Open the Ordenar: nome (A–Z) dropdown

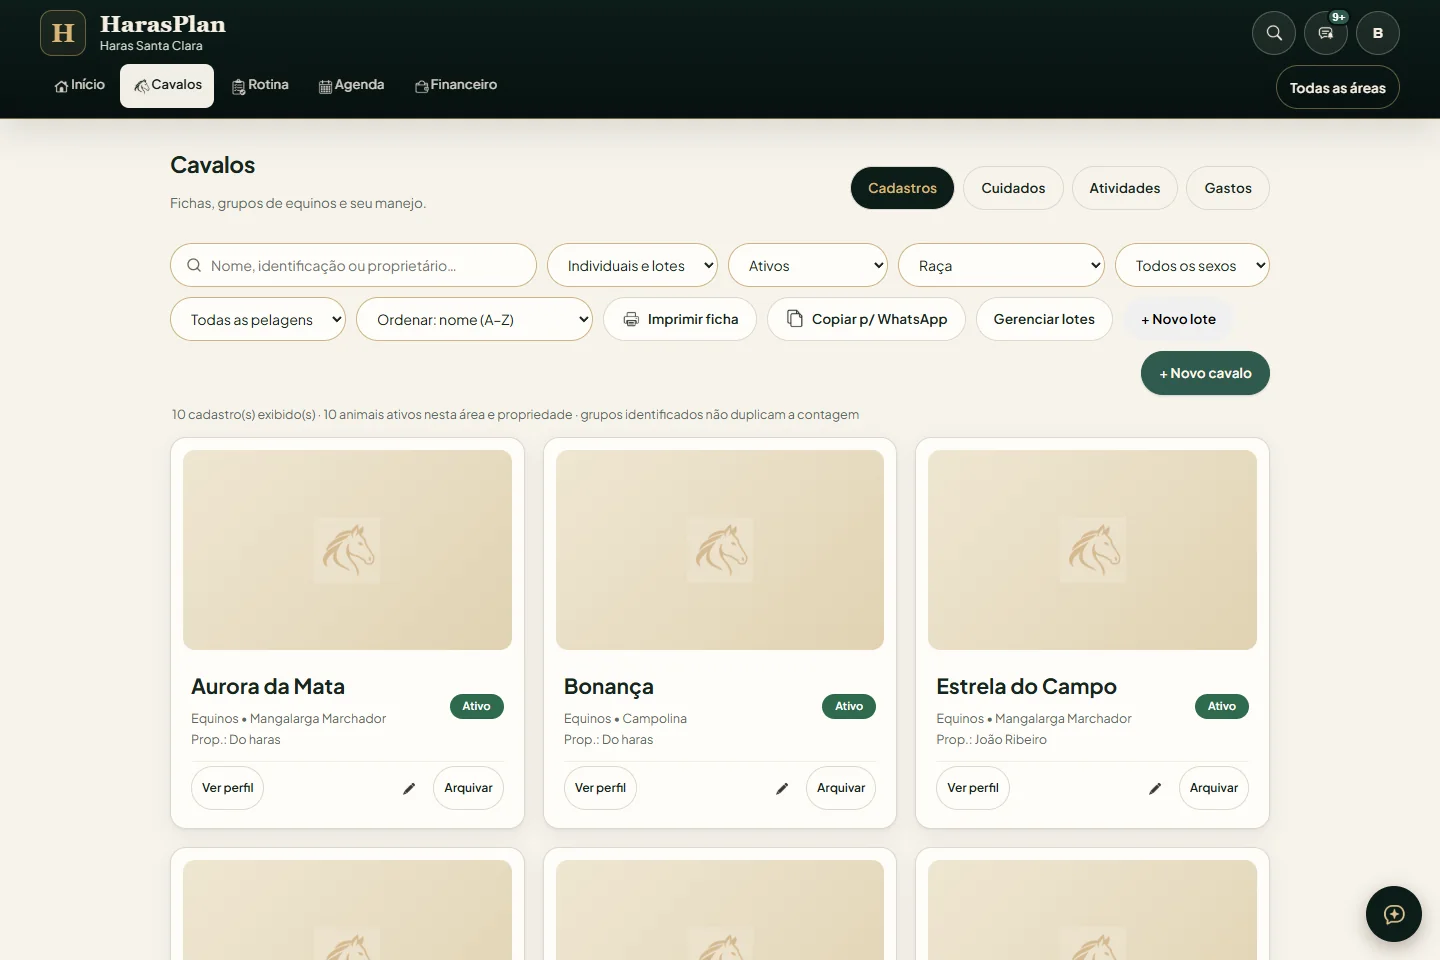pos(474,319)
